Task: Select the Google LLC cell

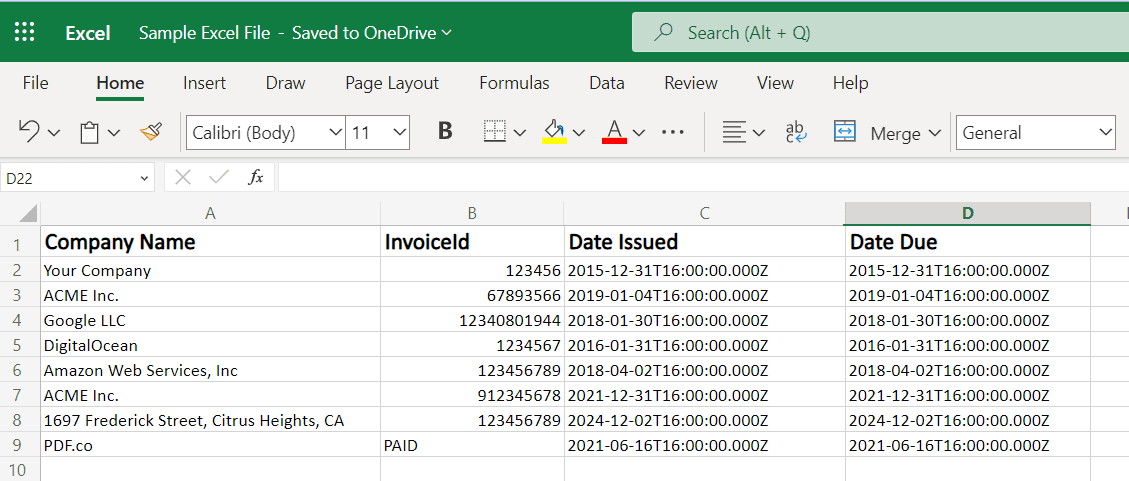Action: [x=210, y=320]
